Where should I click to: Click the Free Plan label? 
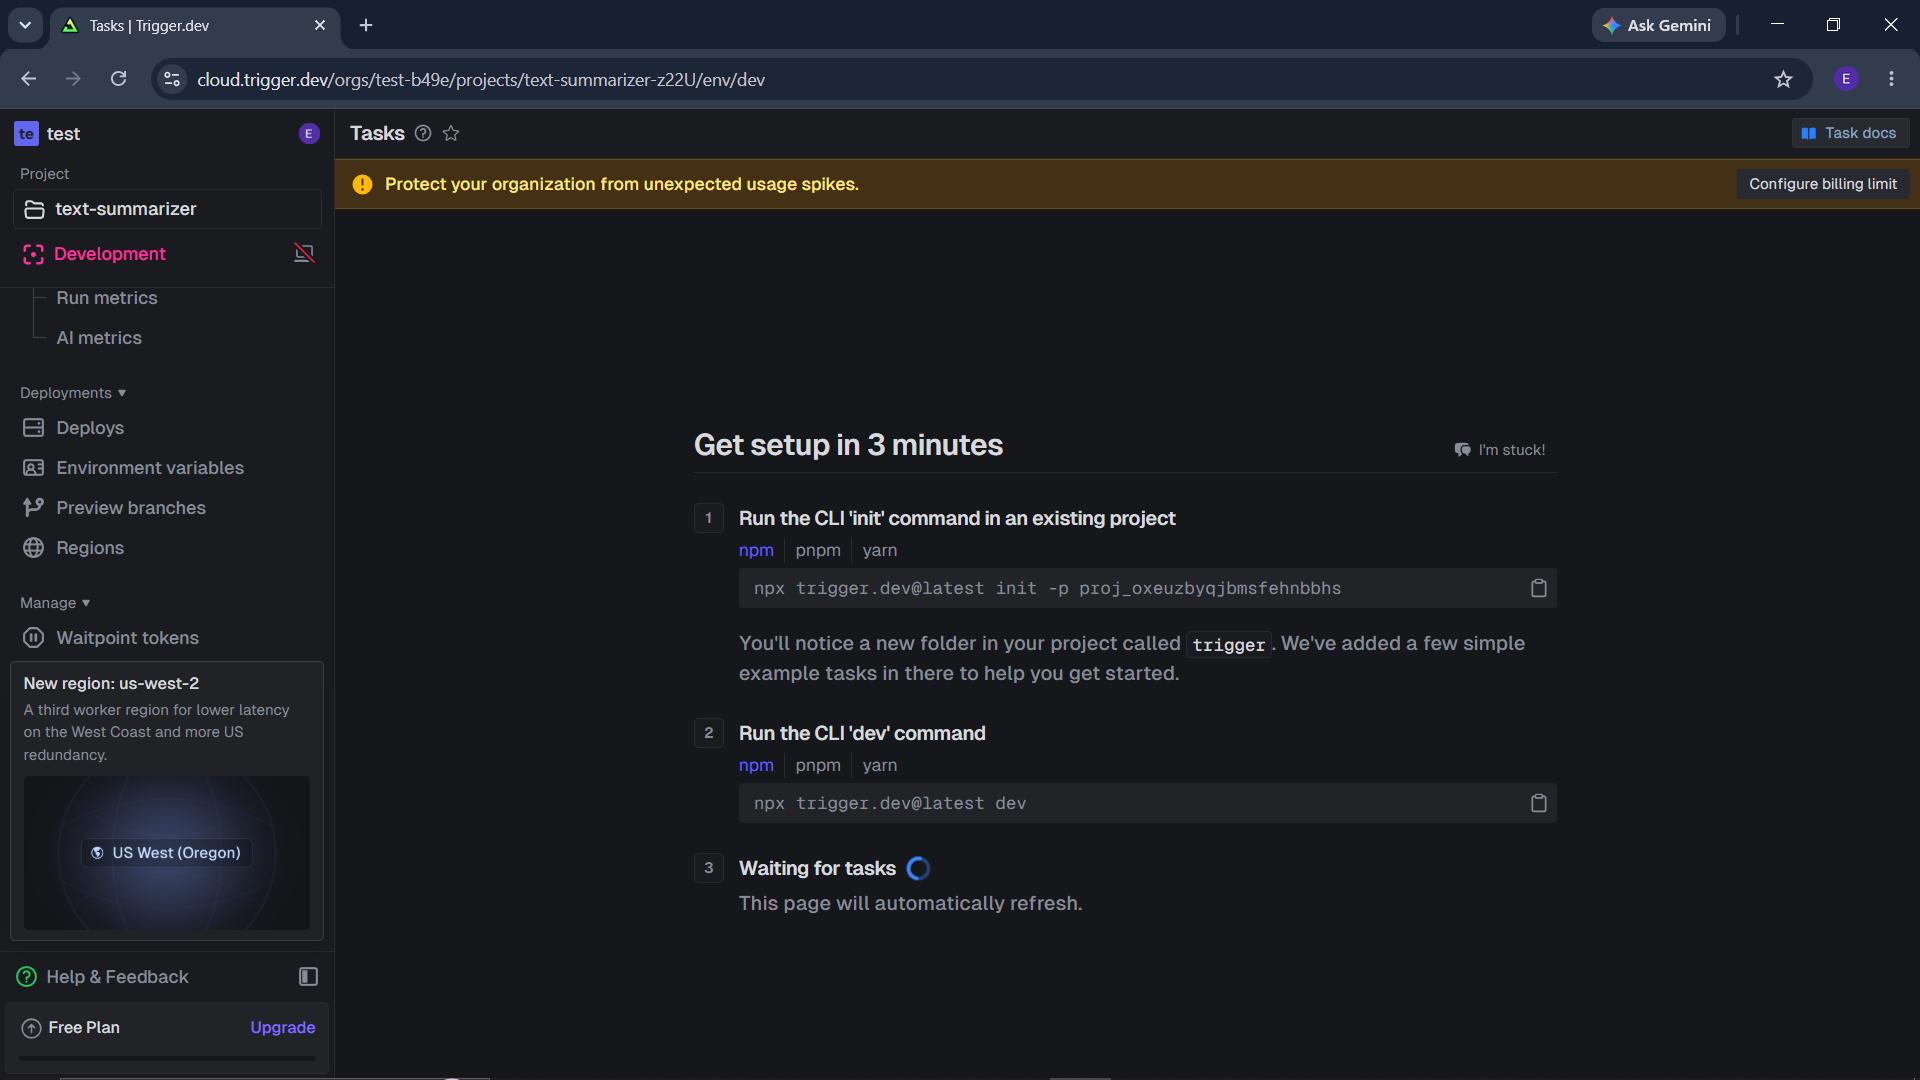point(84,1028)
